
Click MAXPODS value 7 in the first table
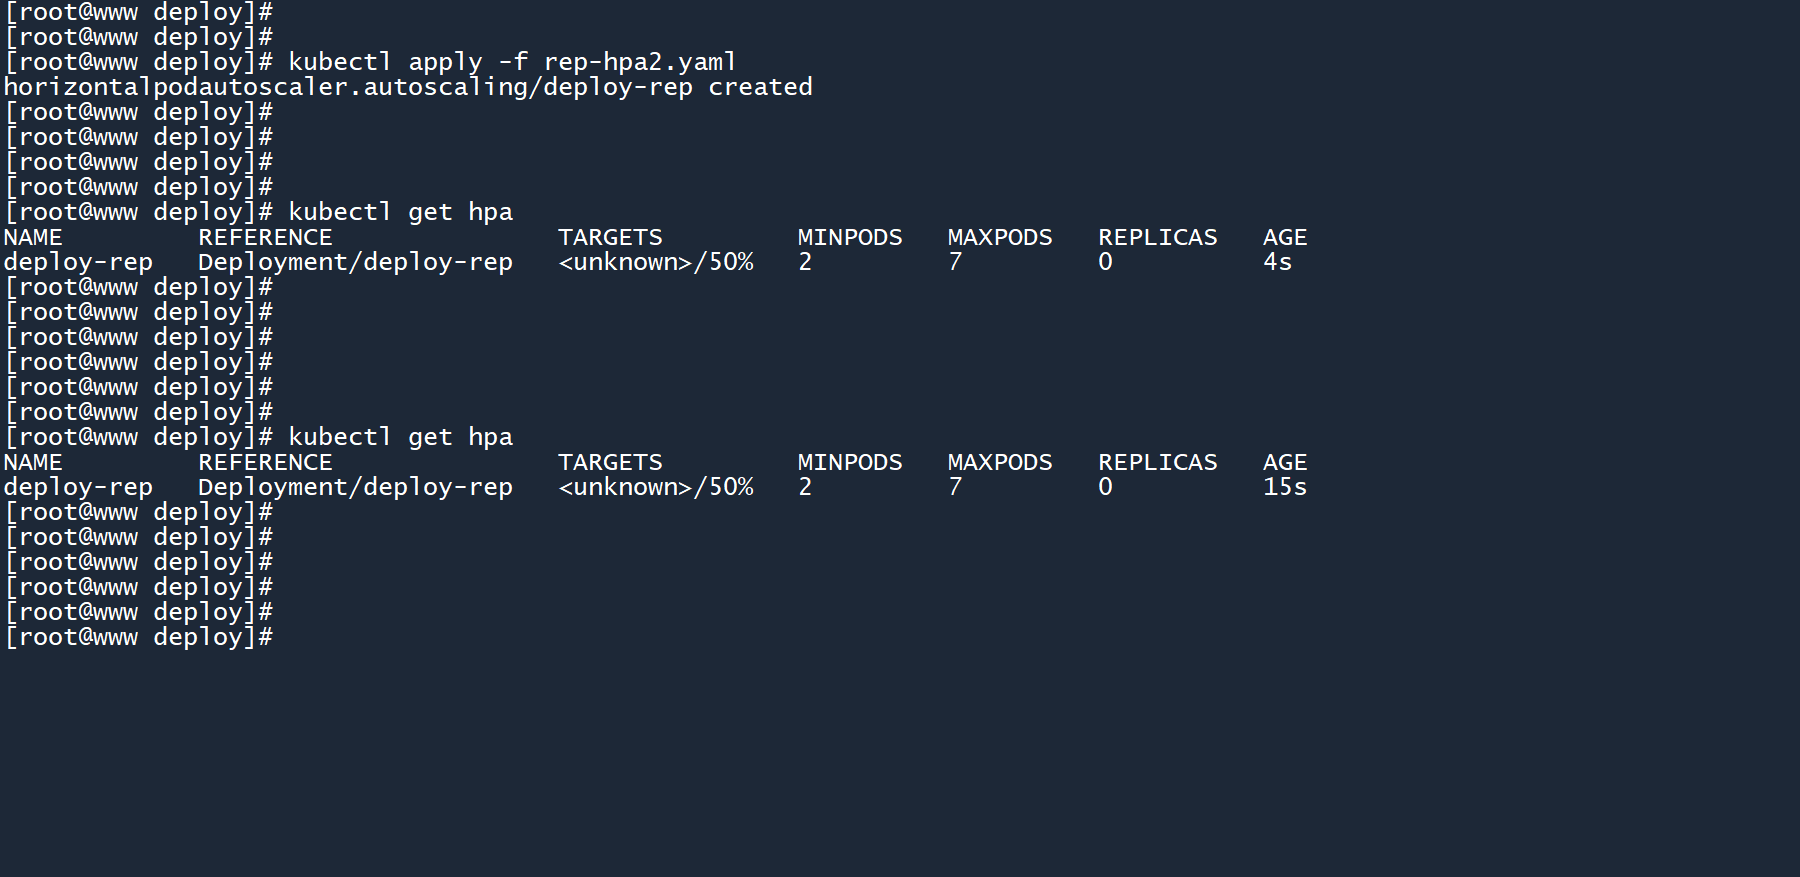(955, 262)
